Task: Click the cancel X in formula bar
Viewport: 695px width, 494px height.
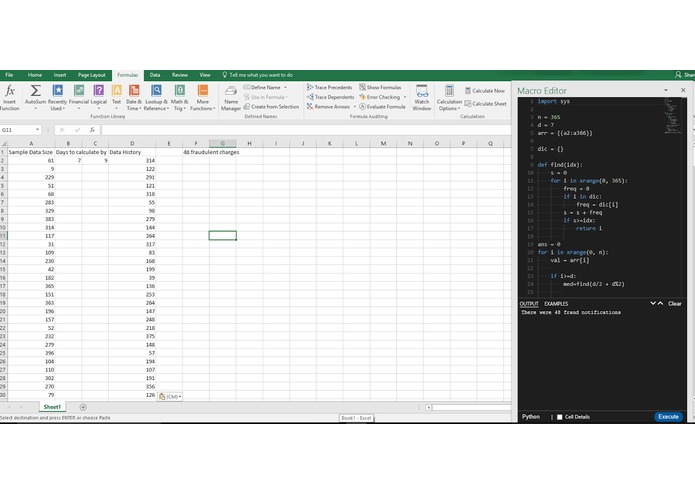Action: click(x=62, y=130)
